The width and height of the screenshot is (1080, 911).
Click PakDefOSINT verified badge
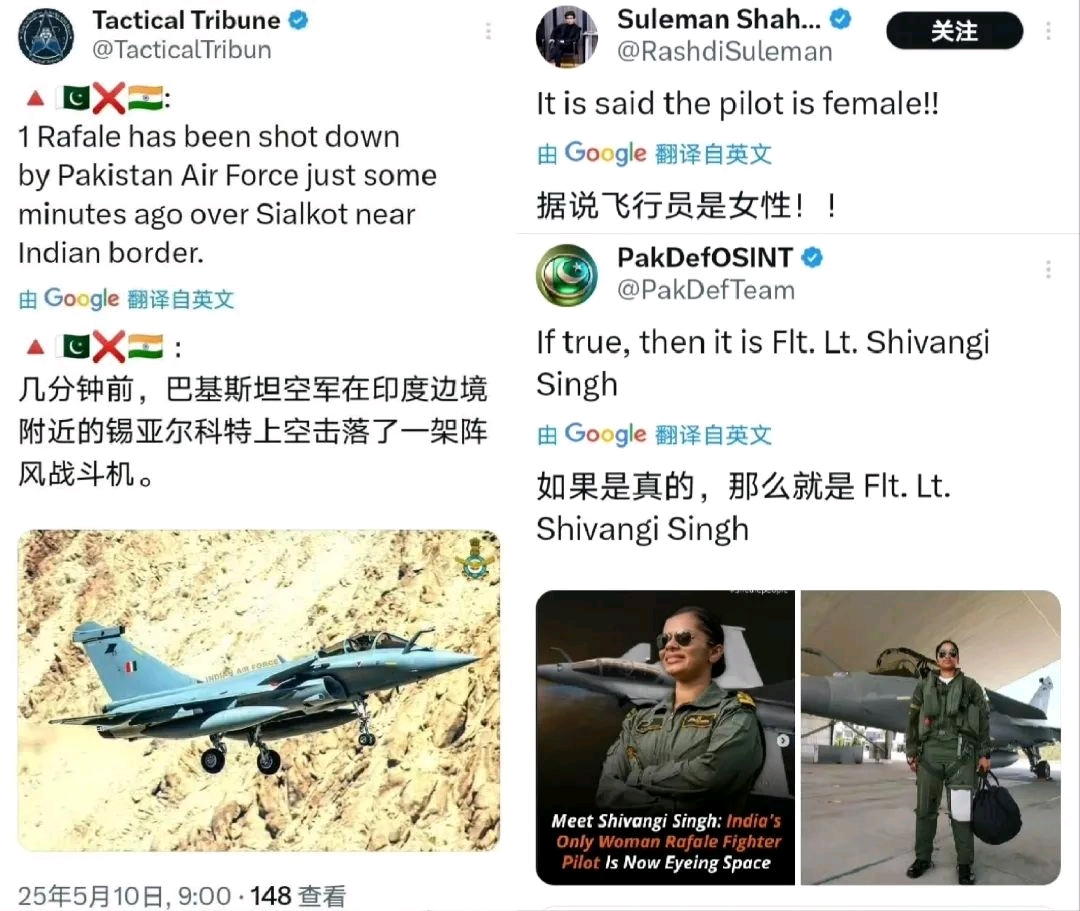813,258
